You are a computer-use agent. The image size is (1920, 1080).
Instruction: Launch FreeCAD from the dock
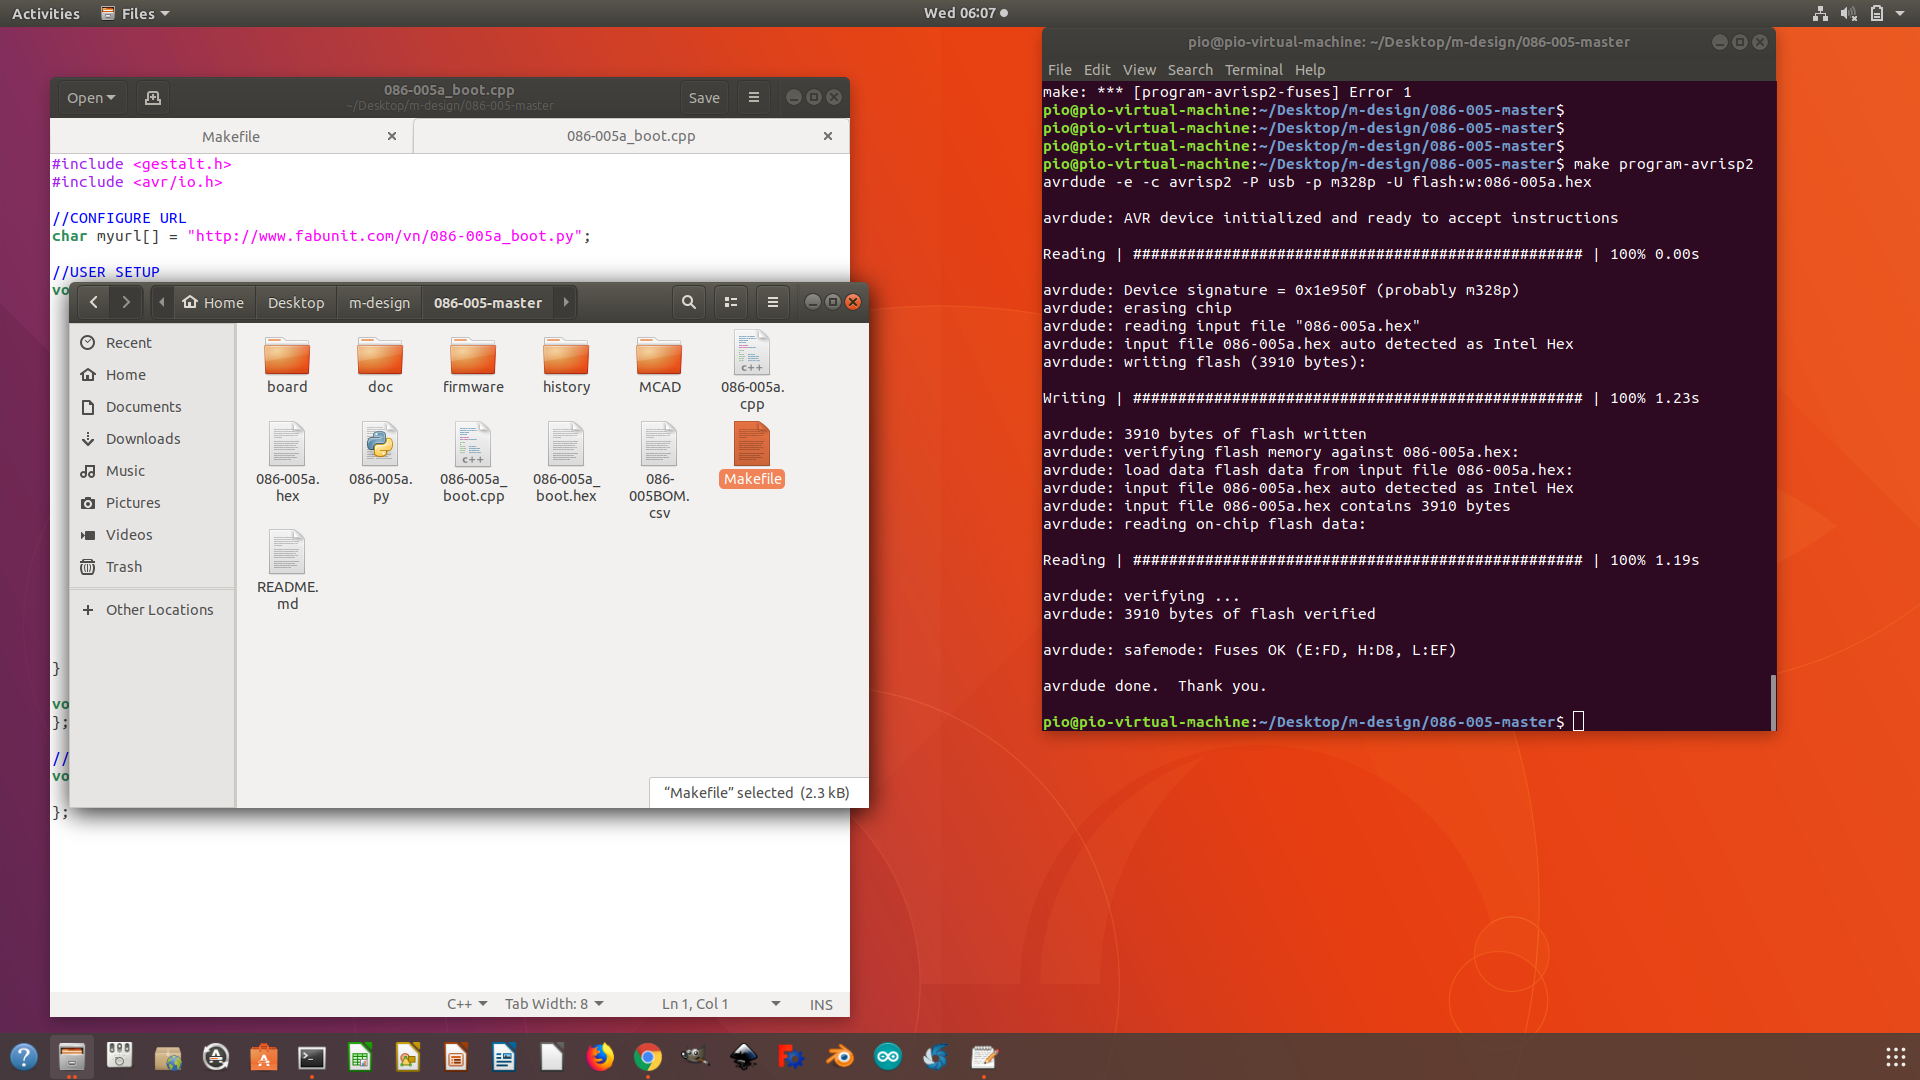[792, 1057]
